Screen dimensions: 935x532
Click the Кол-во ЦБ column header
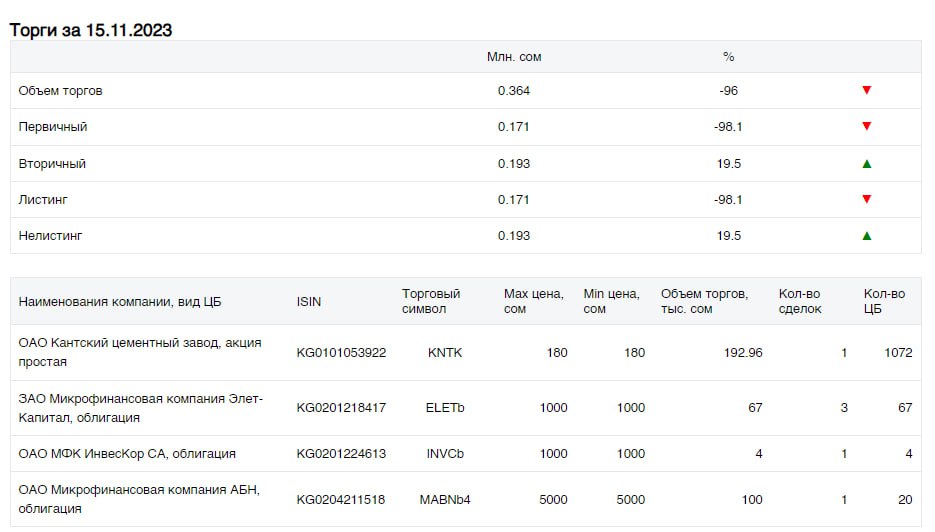(884, 301)
